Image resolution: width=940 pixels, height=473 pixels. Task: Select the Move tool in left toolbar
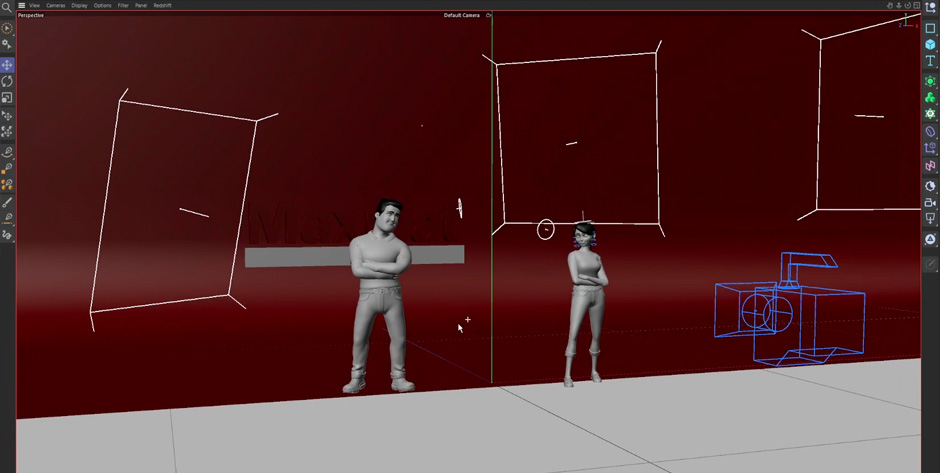pos(7,65)
